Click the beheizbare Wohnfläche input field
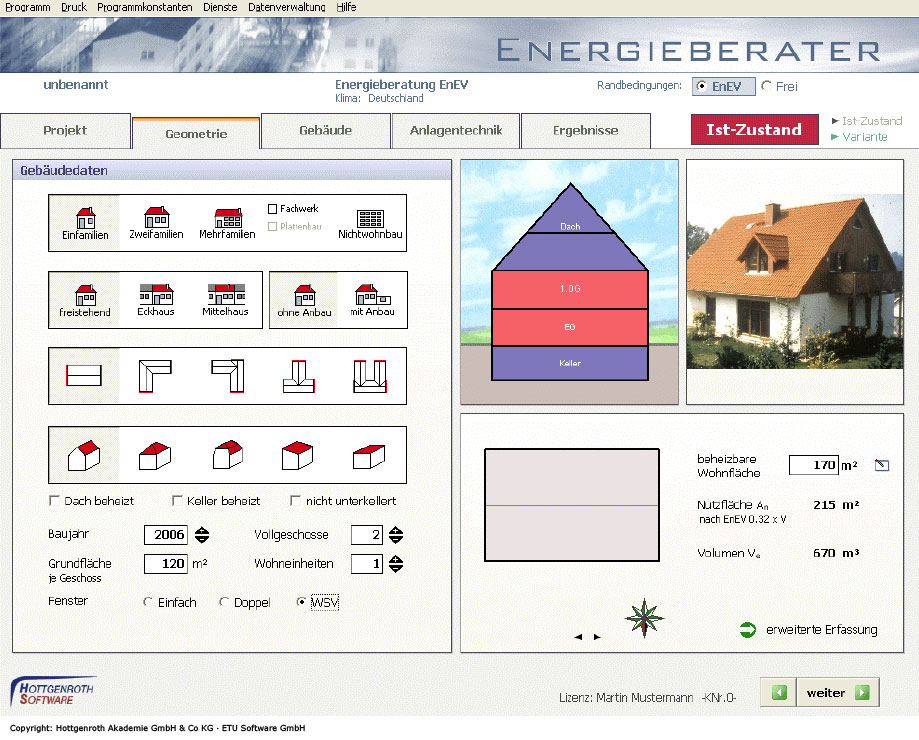 coord(814,465)
